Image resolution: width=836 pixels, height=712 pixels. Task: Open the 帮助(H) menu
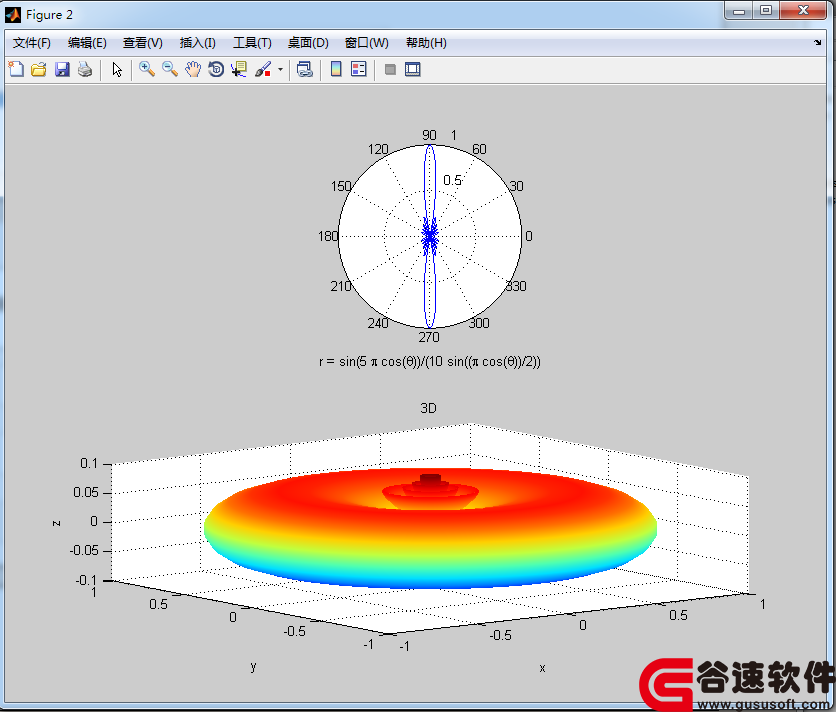(x=426, y=43)
